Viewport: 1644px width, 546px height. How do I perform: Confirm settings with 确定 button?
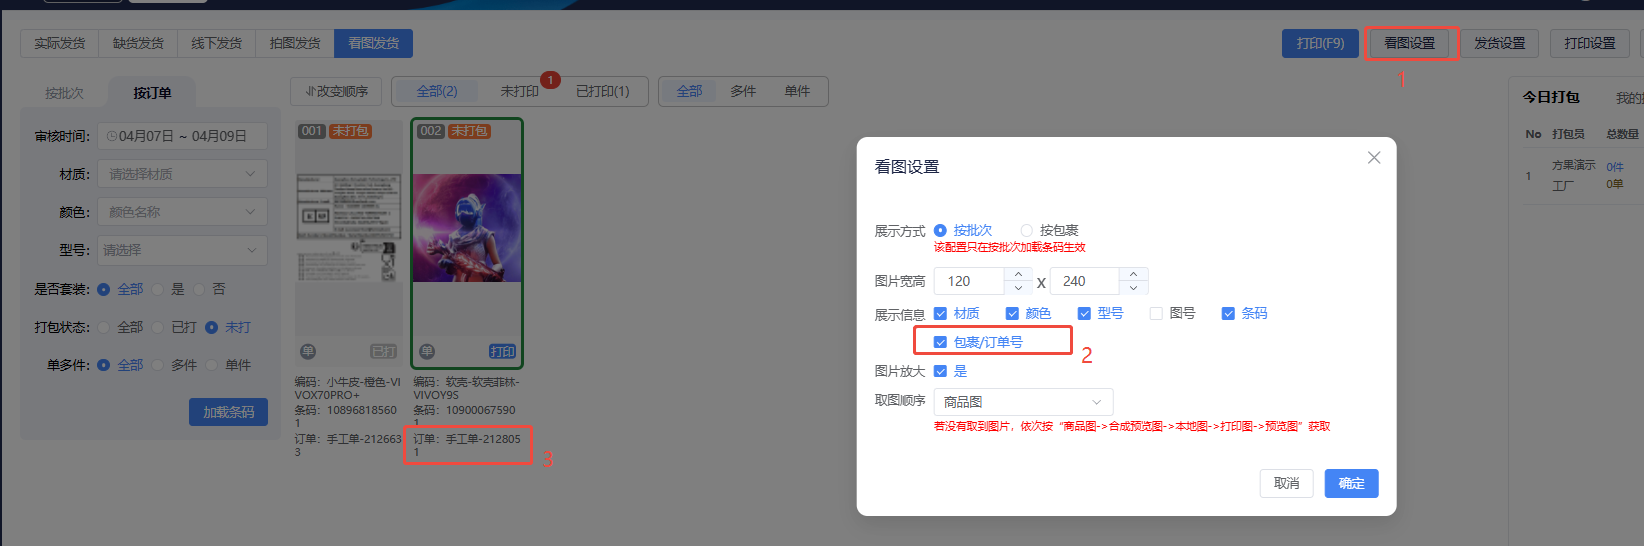coord(1351,484)
